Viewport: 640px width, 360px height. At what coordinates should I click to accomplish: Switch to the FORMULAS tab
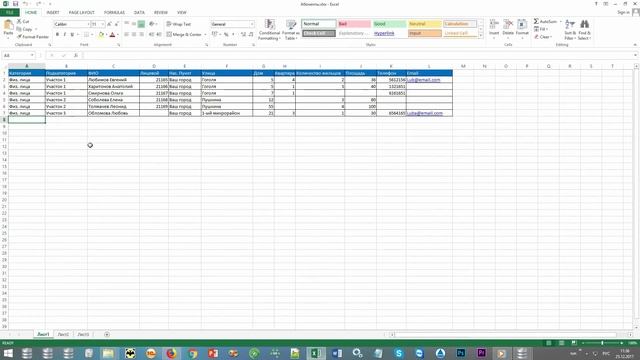pos(114,13)
